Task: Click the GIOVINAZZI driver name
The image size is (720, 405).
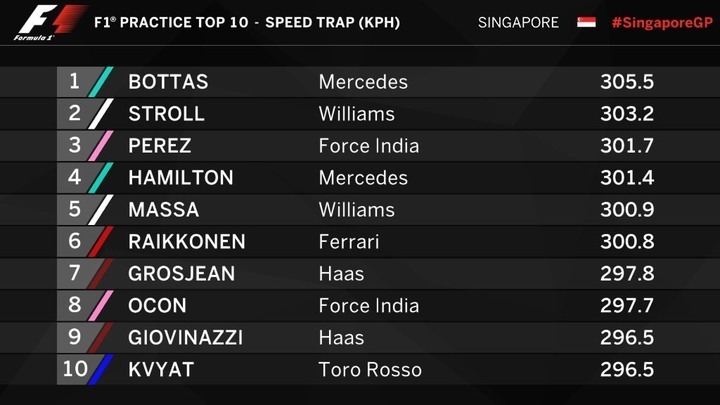Action: click(x=186, y=338)
